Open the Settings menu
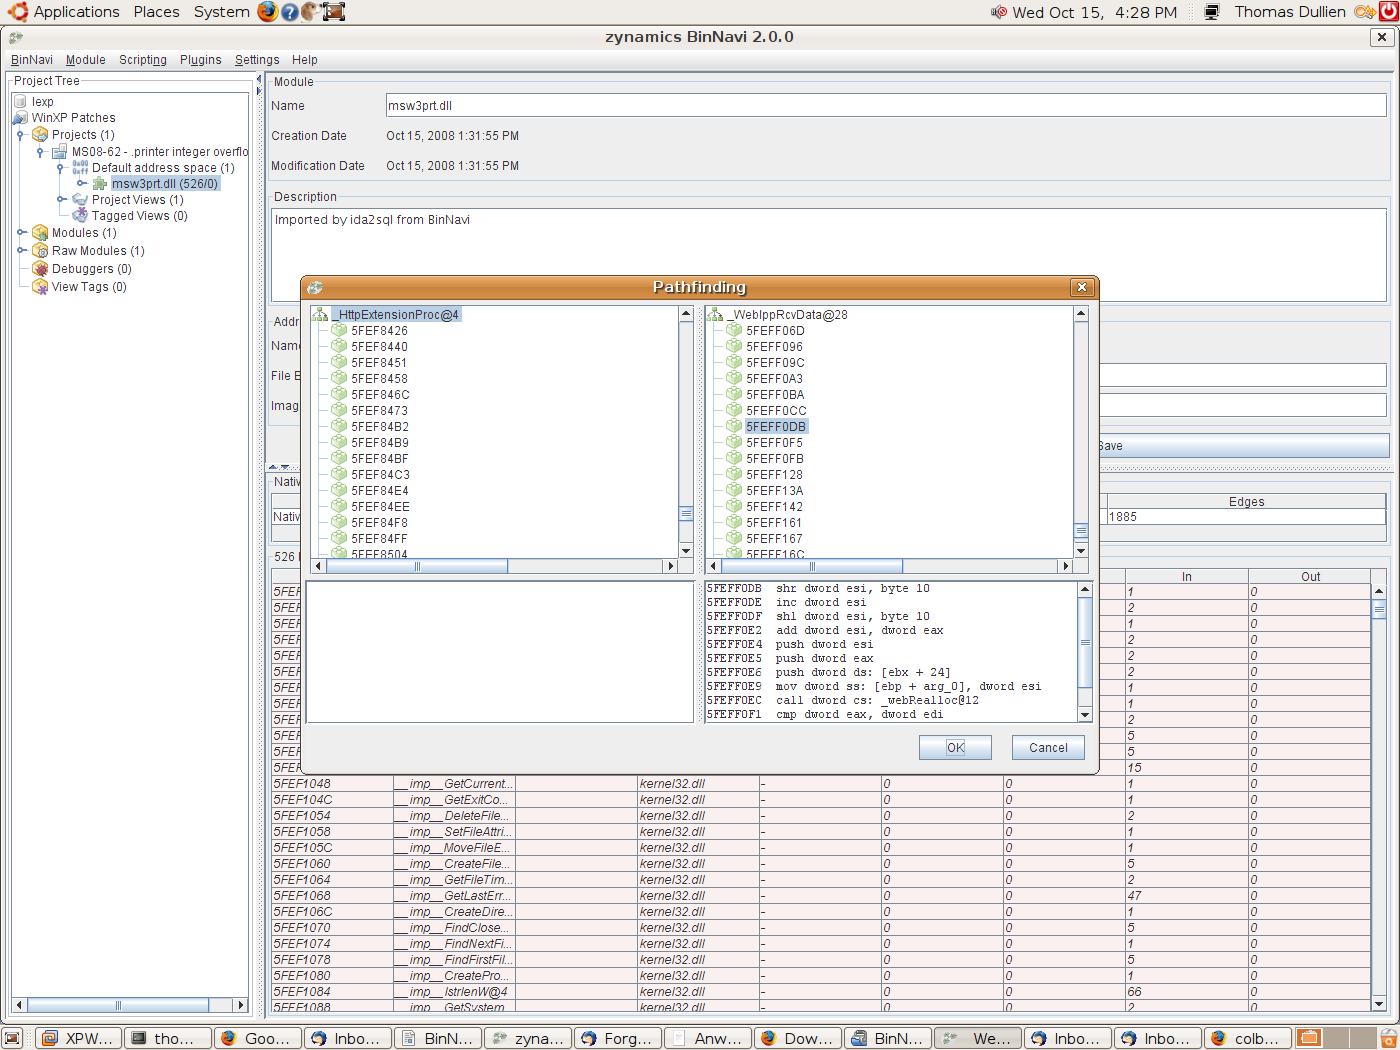 pyautogui.click(x=257, y=60)
